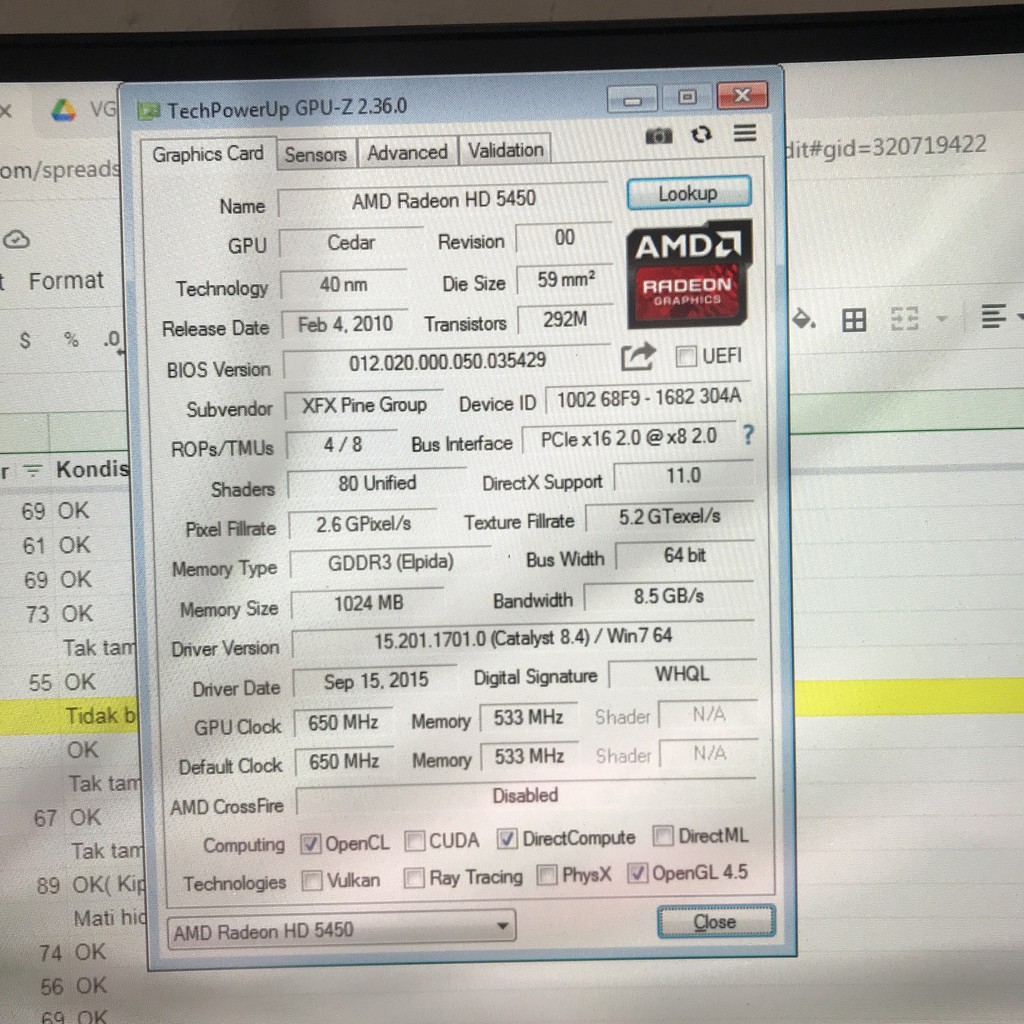This screenshot has height=1024, width=1024.
Task: Click the DirectX Support 11.0 field
Action: click(683, 476)
